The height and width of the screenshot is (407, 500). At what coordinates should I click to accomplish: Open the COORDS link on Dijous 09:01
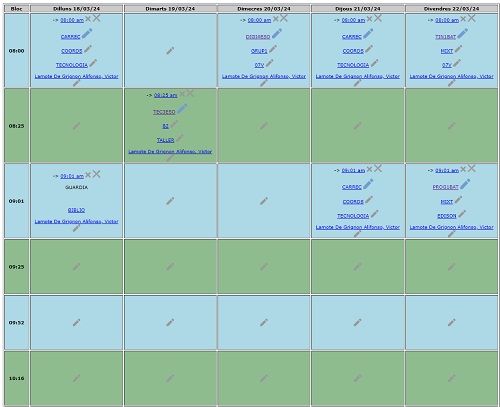tap(353, 202)
